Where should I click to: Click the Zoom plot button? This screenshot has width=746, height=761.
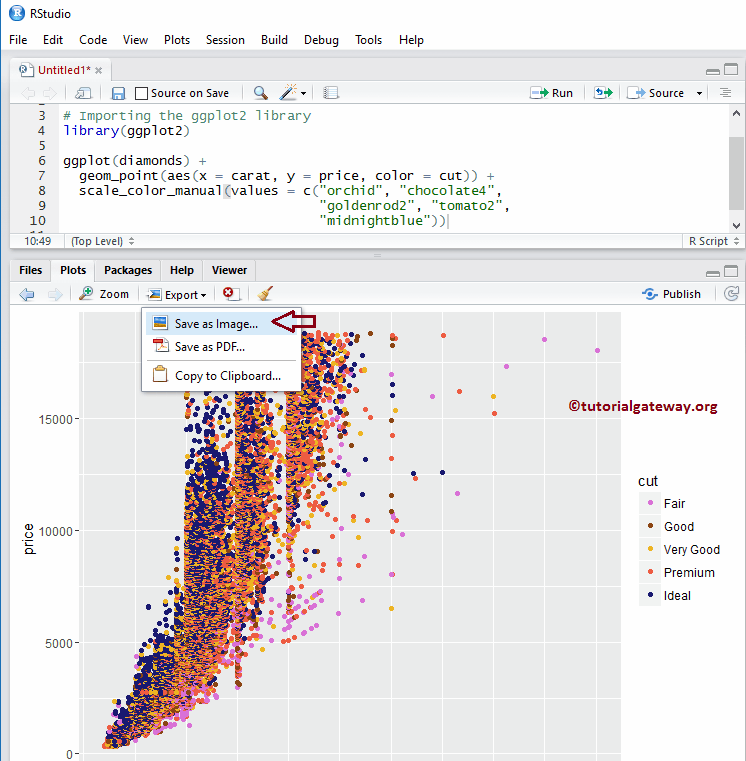pos(104,294)
